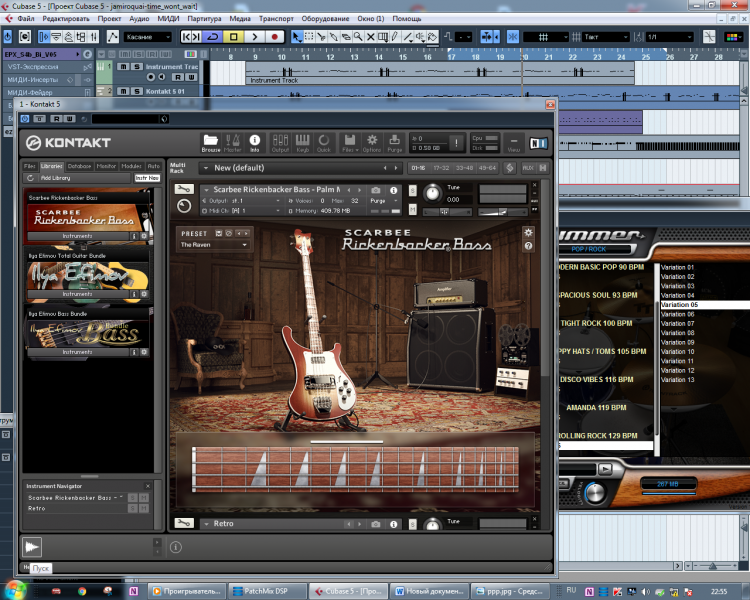Open info icon on Scarbee instrument header

393,190
